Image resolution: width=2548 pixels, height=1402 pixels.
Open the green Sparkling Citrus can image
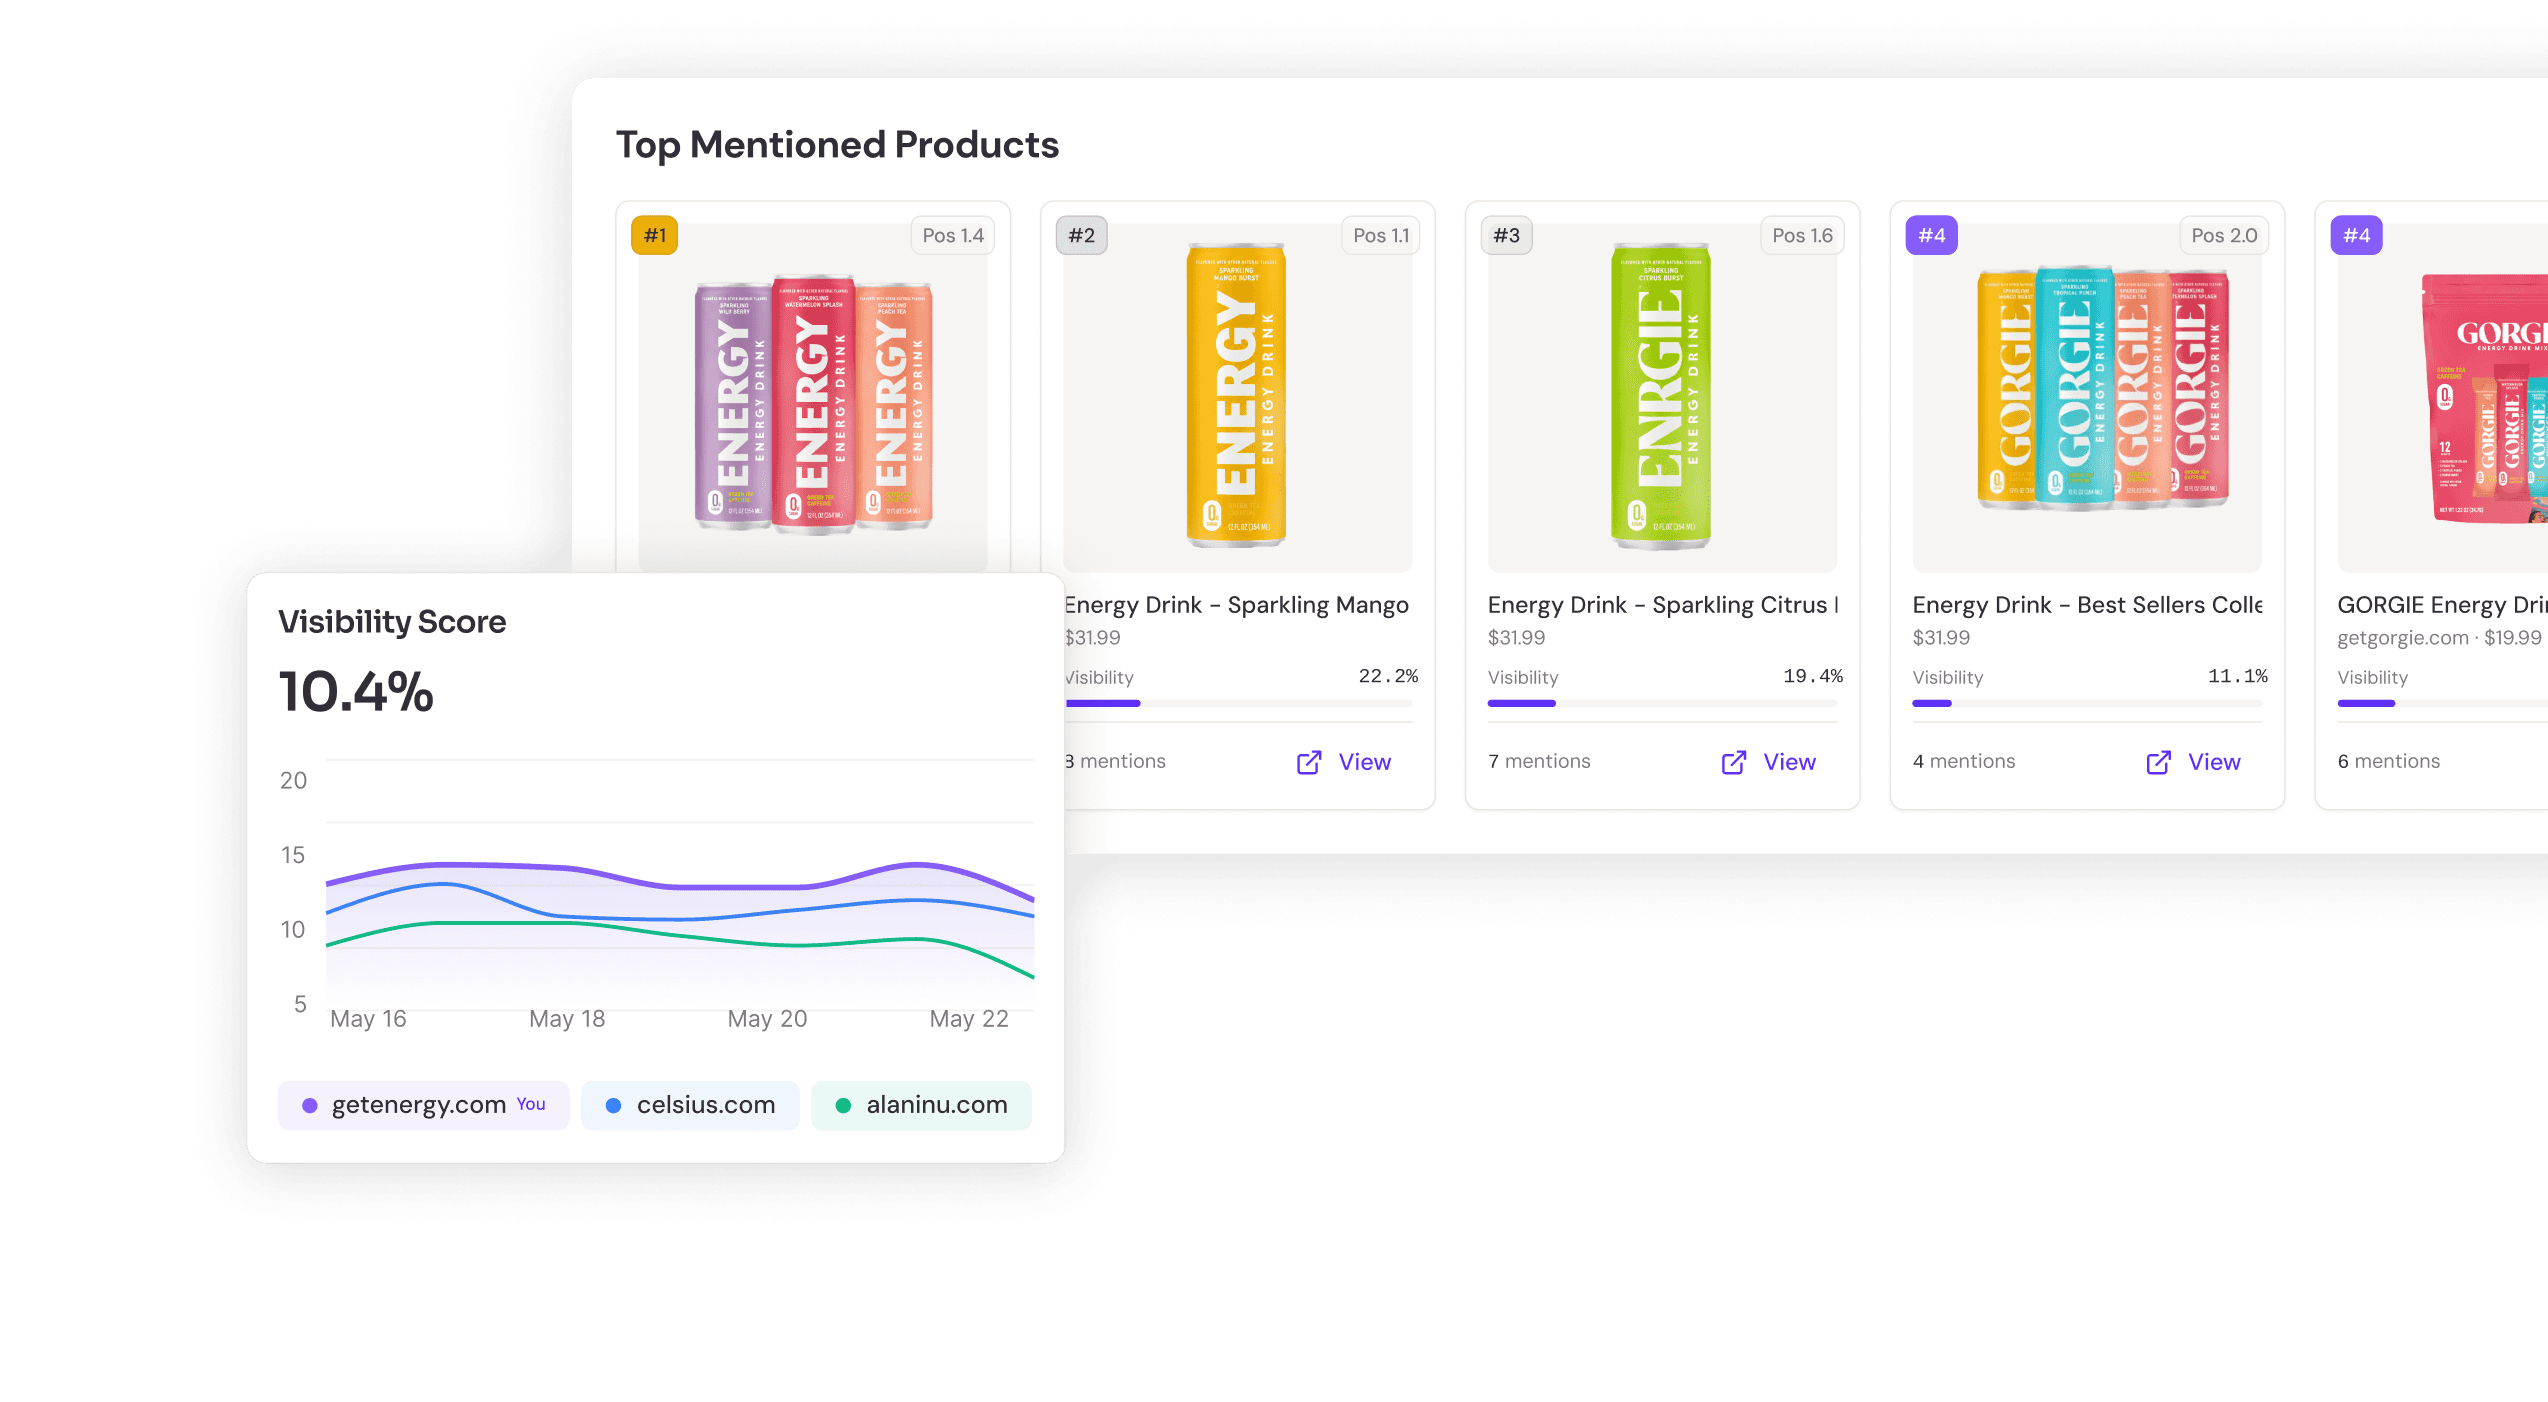pos(1661,396)
